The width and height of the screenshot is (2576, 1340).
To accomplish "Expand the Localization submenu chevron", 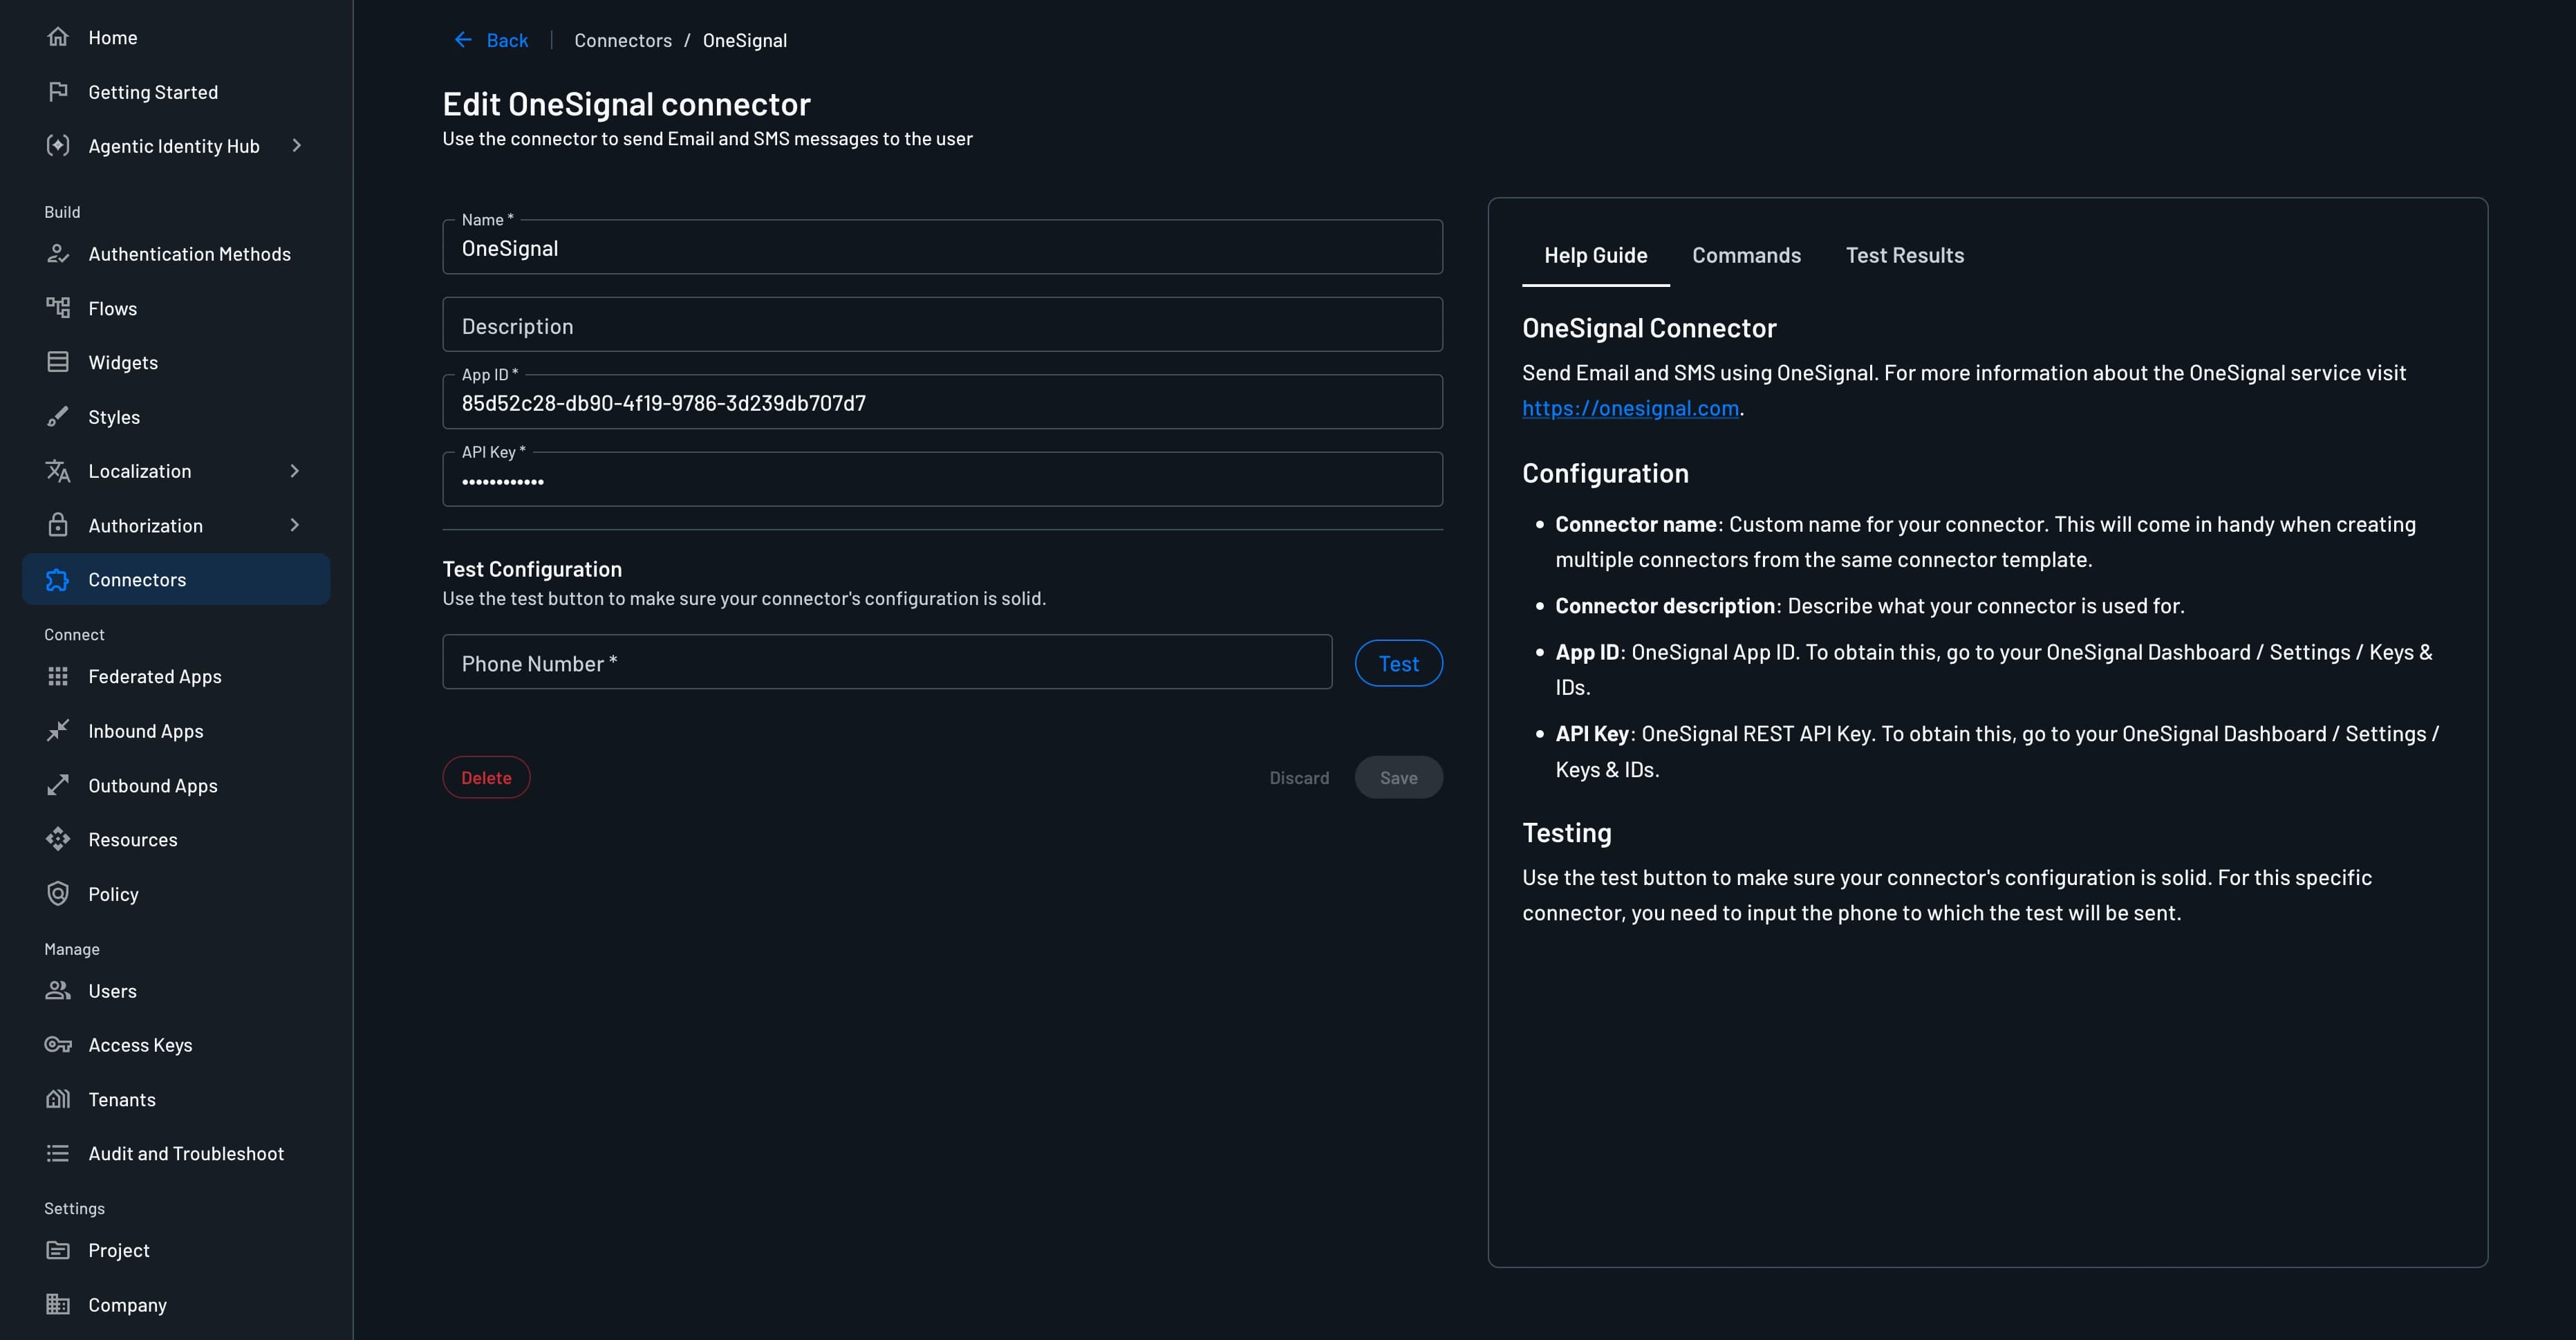I will point(294,471).
